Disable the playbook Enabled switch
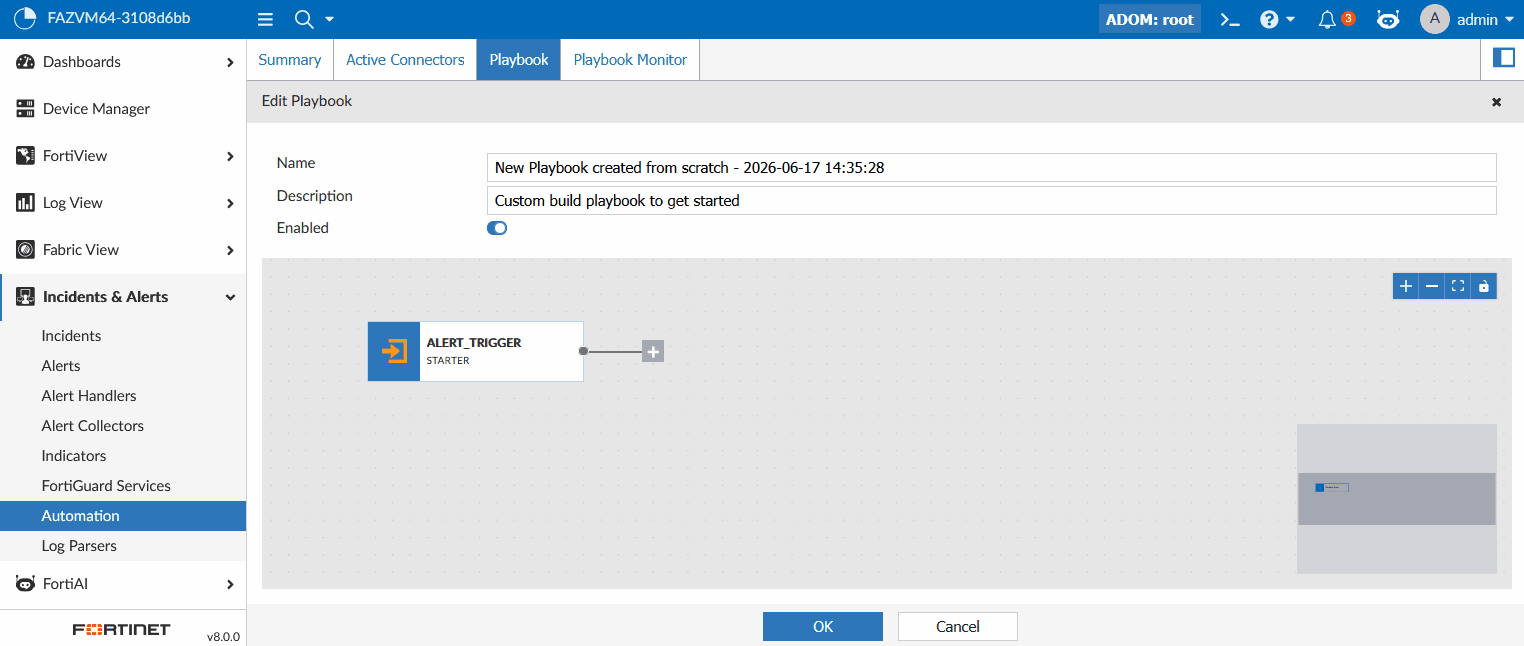1524x646 pixels. click(x=497, y=228)
